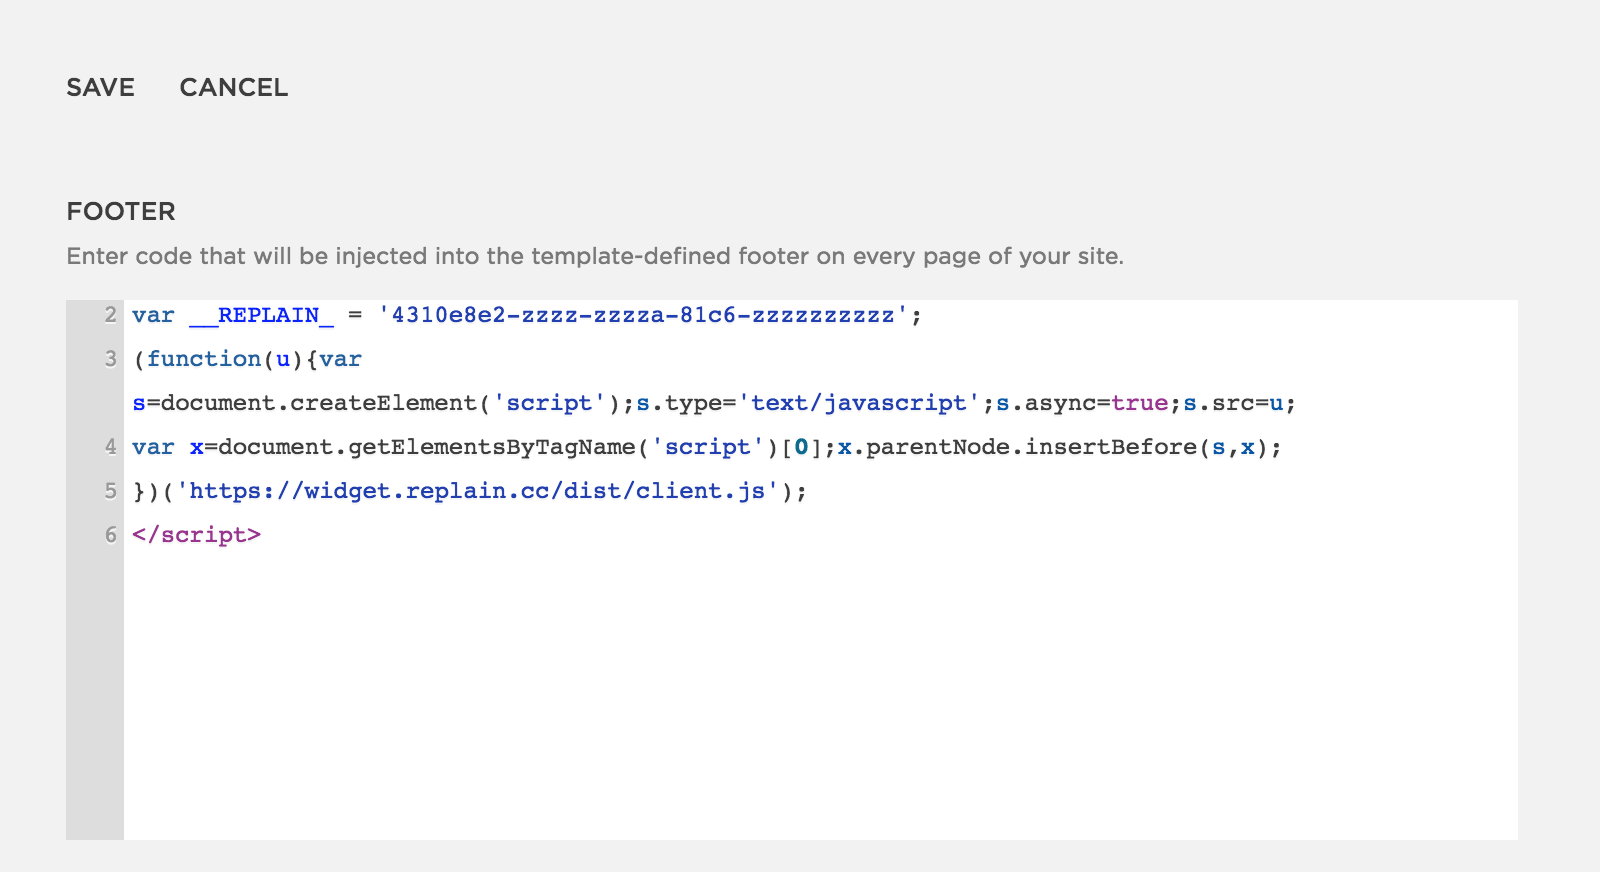The image size is (1600, 872).
Task: Click the SAVE button
Action: tap(100, 88)
